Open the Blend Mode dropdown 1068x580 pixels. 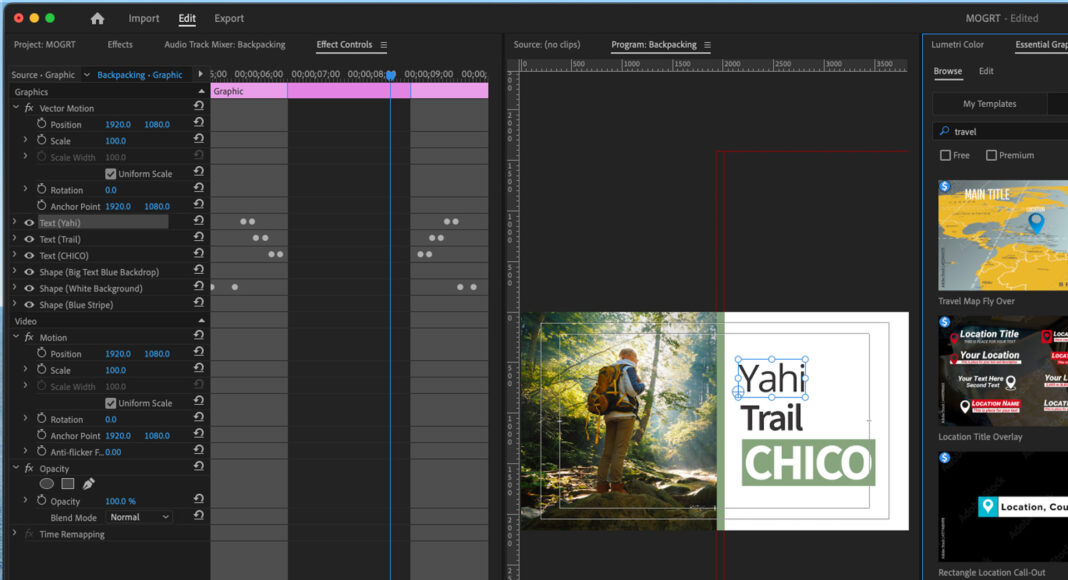point(138,517)
